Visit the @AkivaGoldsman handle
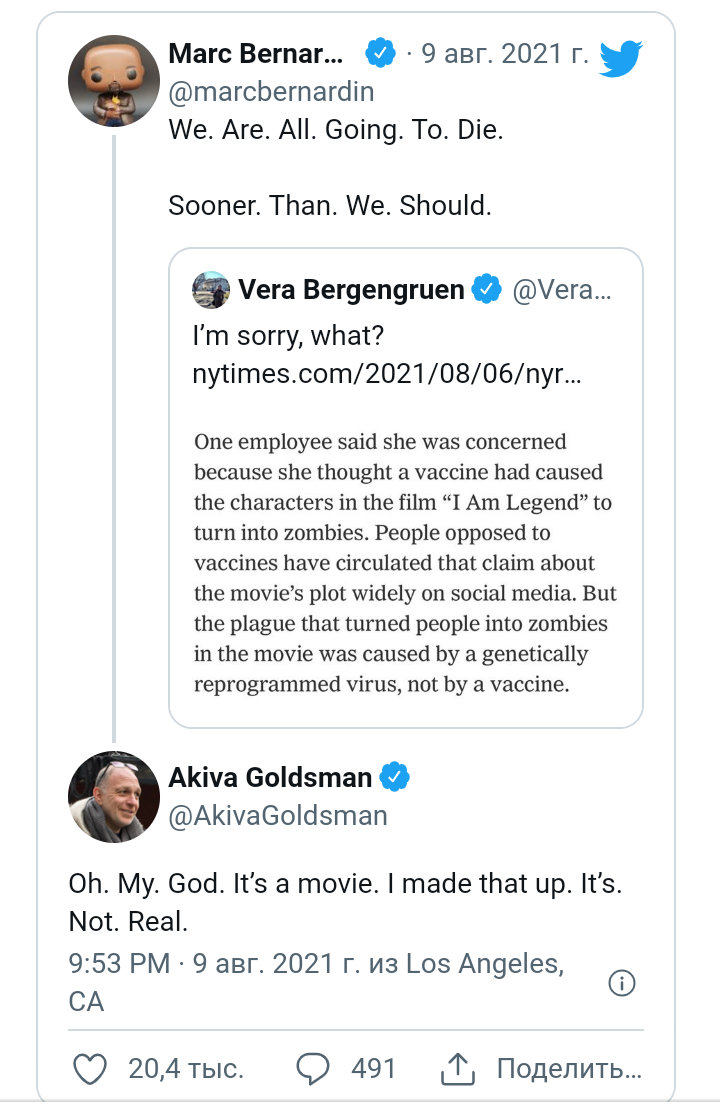The image size is (720, 1104). (277, 815)
